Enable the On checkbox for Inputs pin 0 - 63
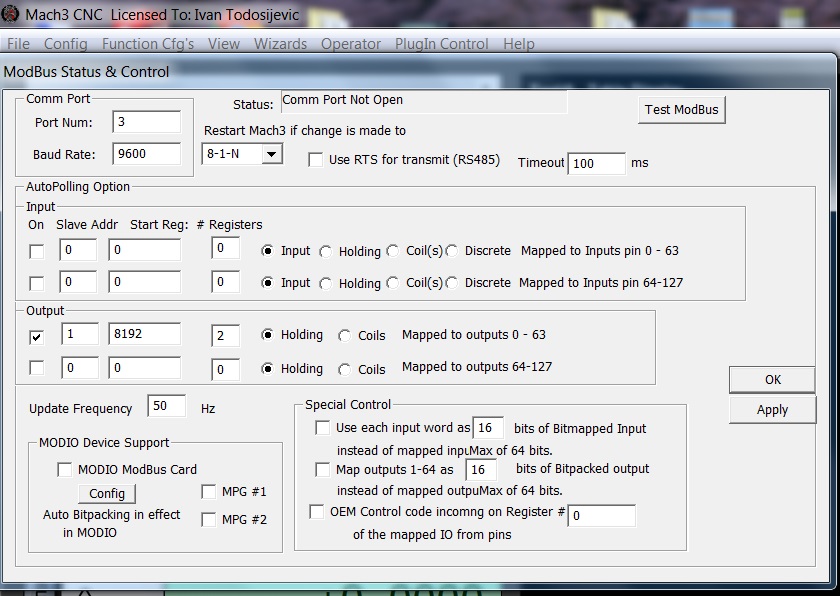 (36, 251)
